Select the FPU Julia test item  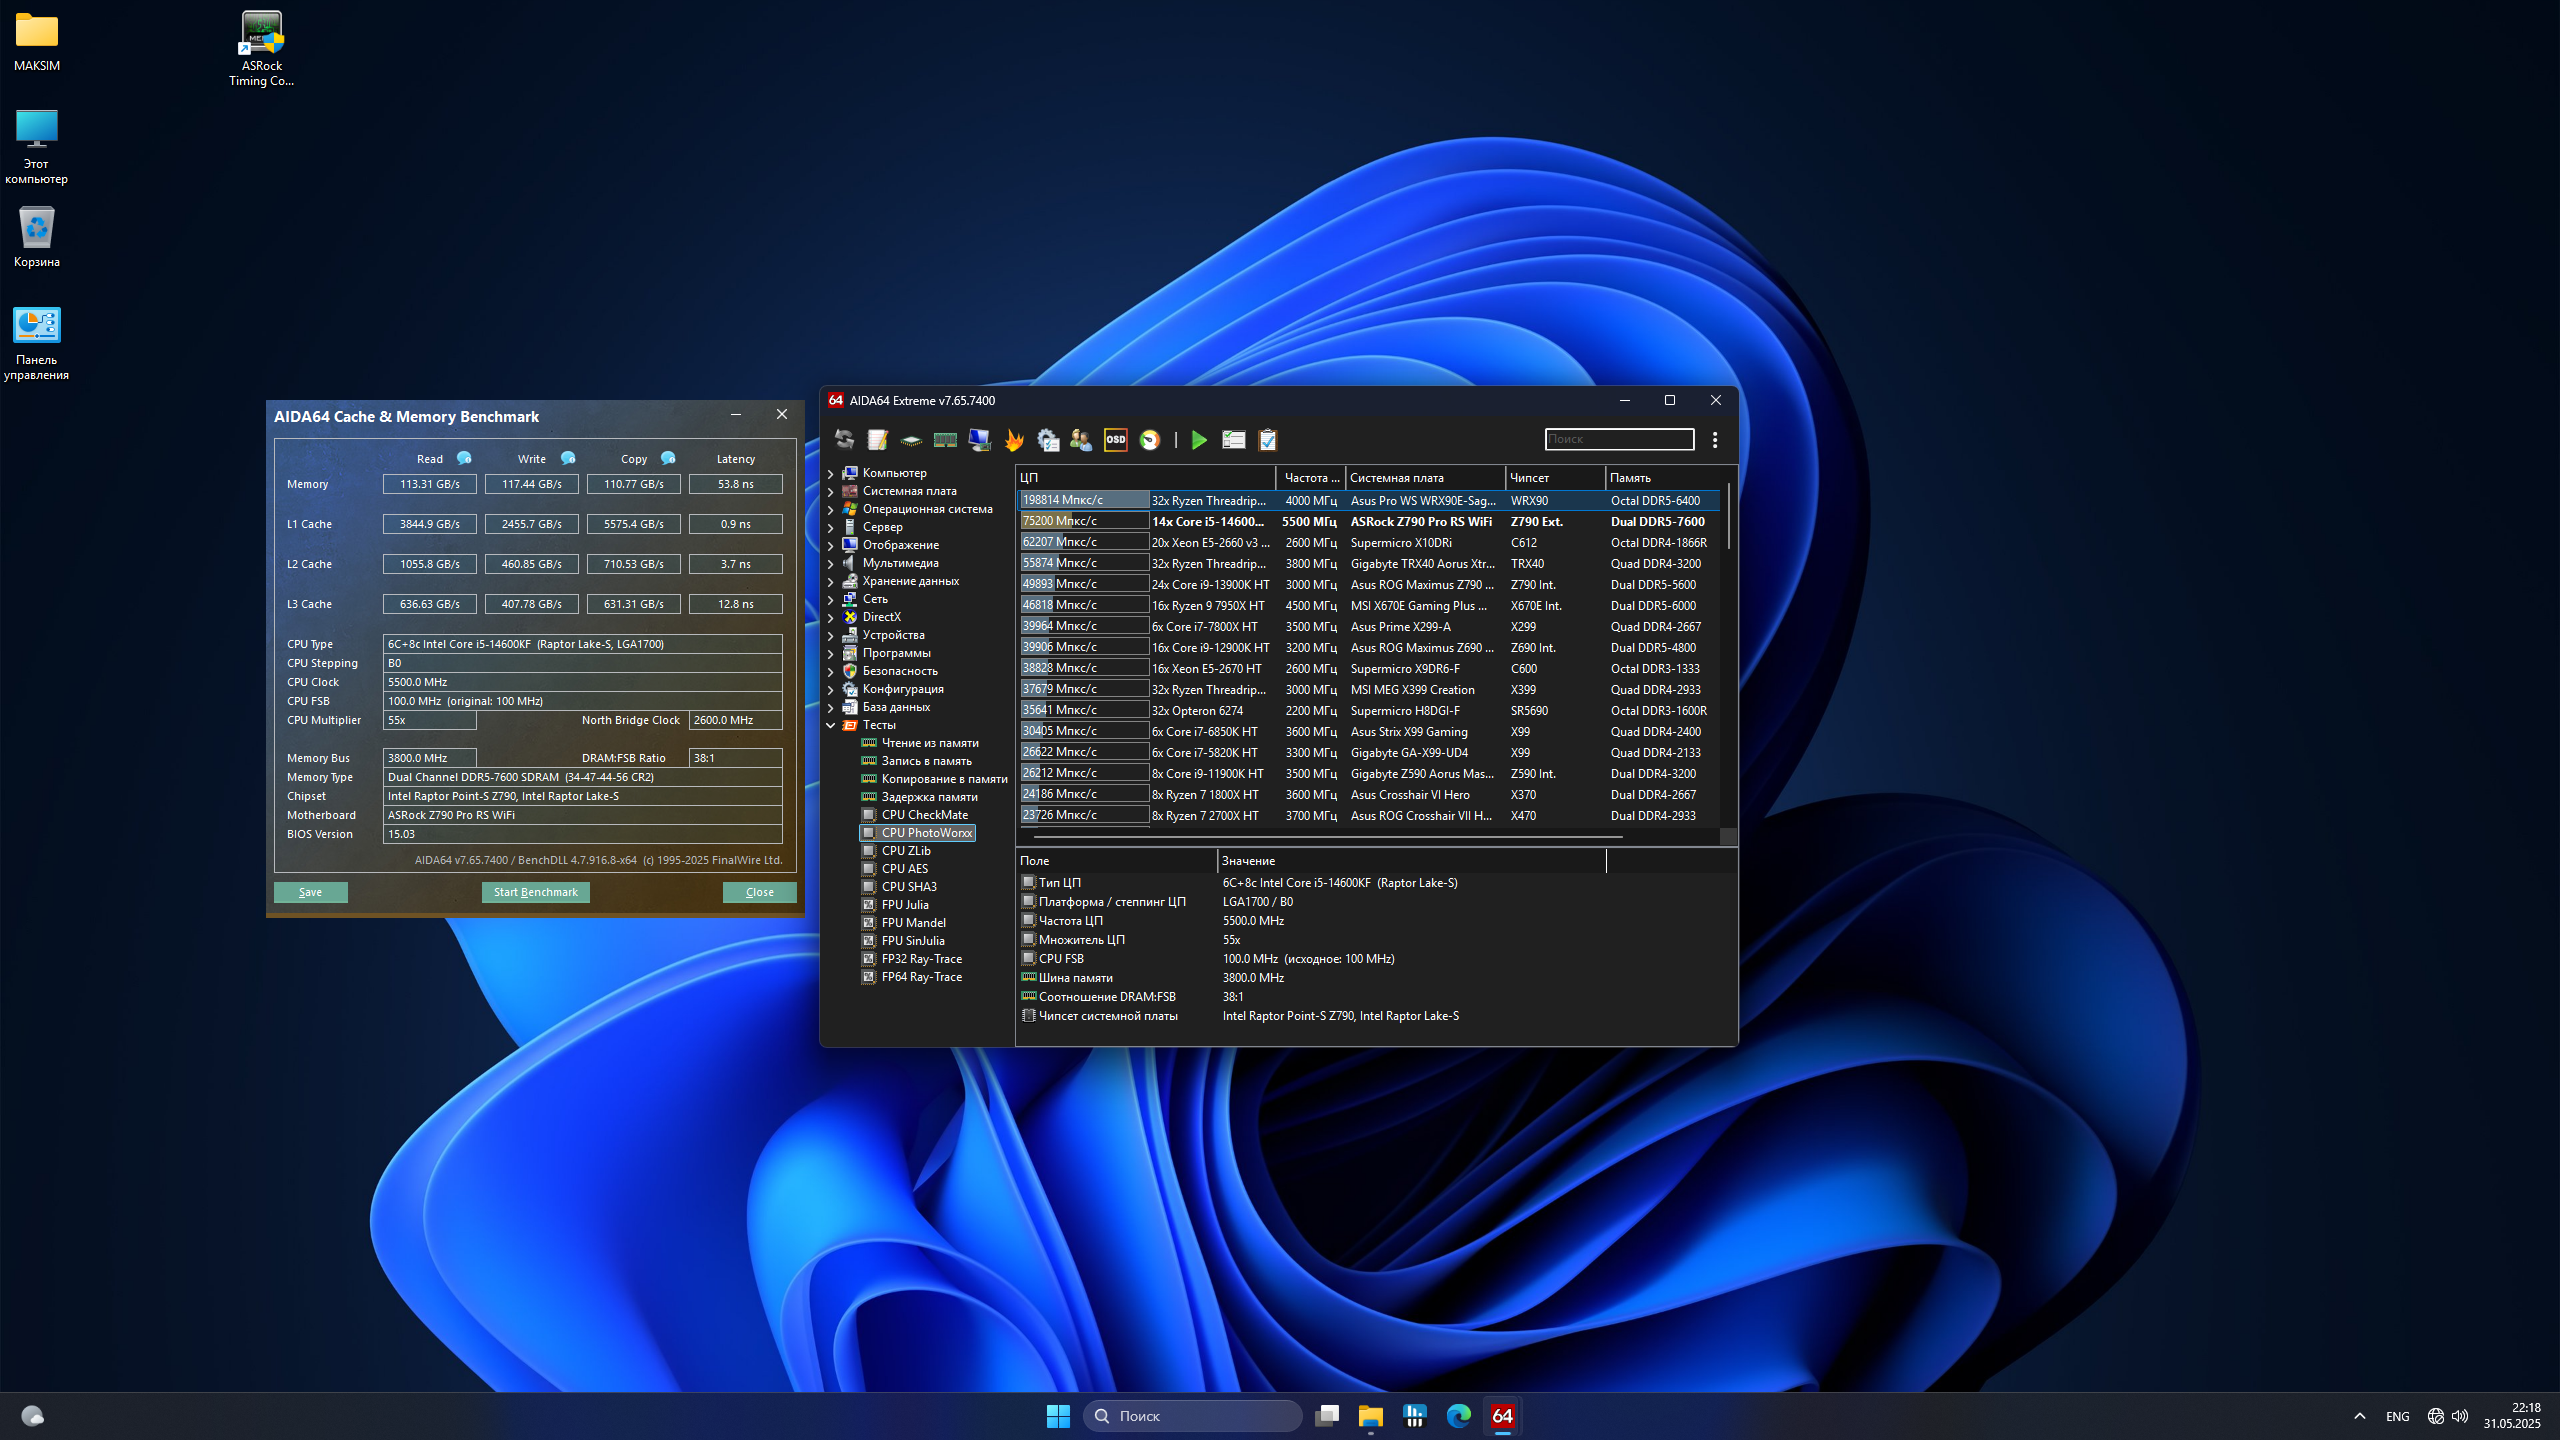pos(905,905)
